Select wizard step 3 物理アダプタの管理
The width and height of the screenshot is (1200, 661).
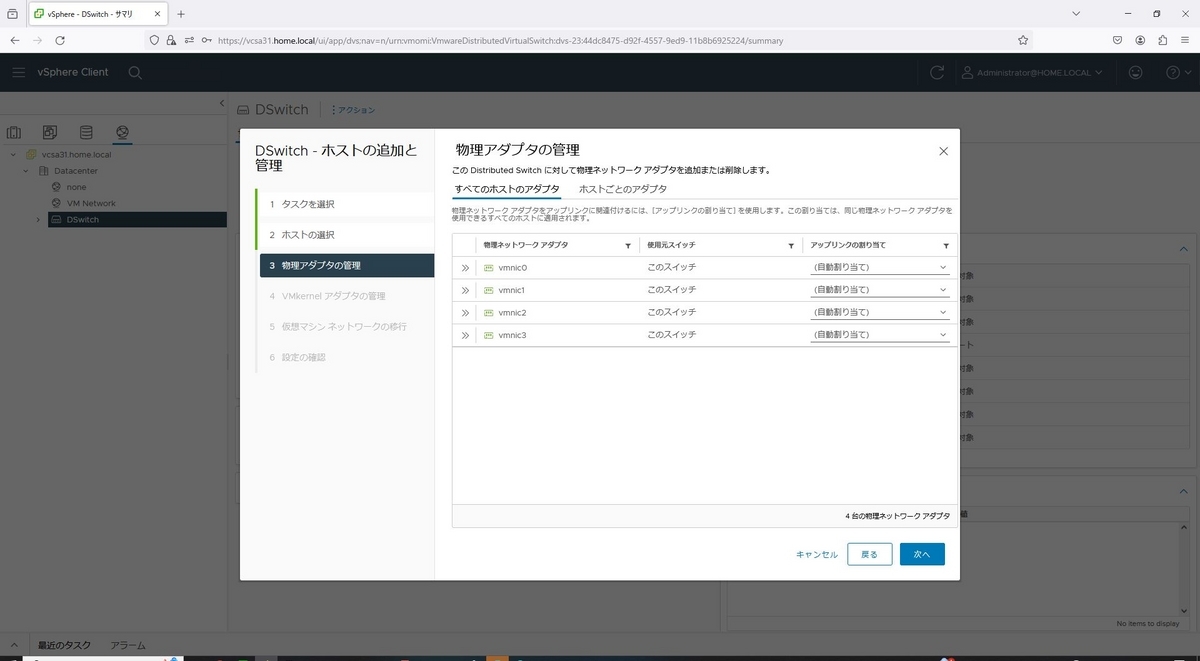click(x=346, y=265)
